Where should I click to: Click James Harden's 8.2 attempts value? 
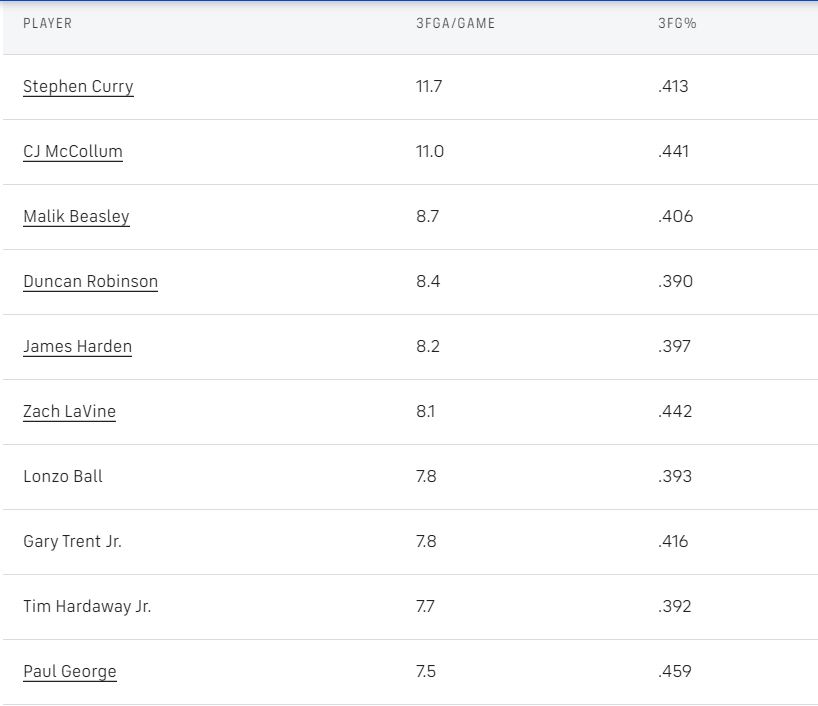pos(428,347)
